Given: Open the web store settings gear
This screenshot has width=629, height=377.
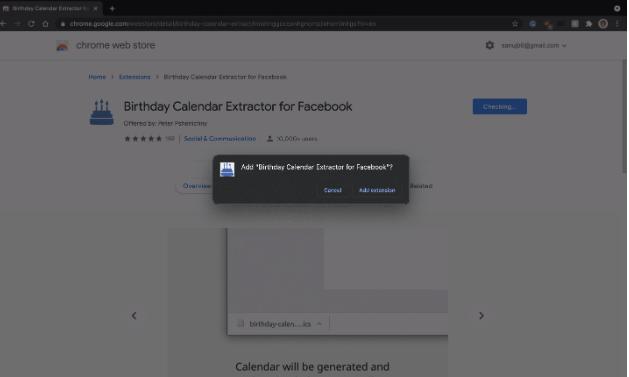Looking at the screenshot, I should coord(489,45).
